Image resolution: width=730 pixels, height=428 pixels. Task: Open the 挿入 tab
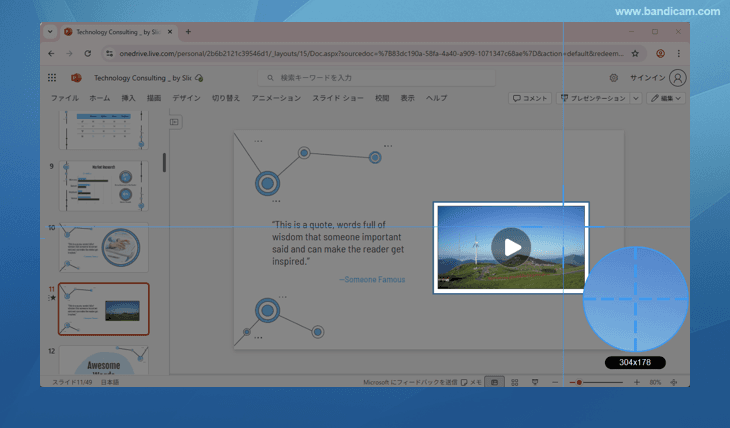(128, 98)
